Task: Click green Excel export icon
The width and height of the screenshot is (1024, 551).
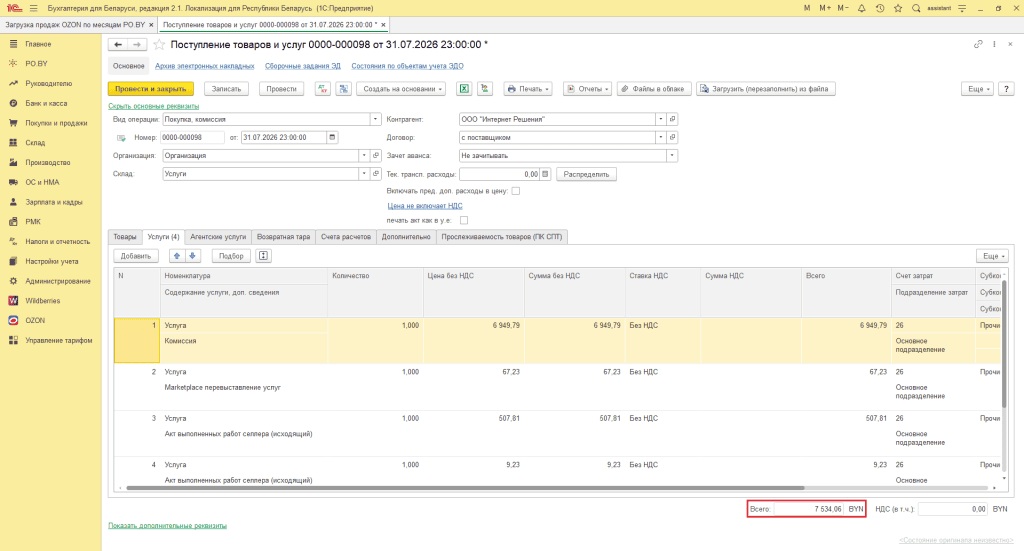Action: click(x=464, y=89)
